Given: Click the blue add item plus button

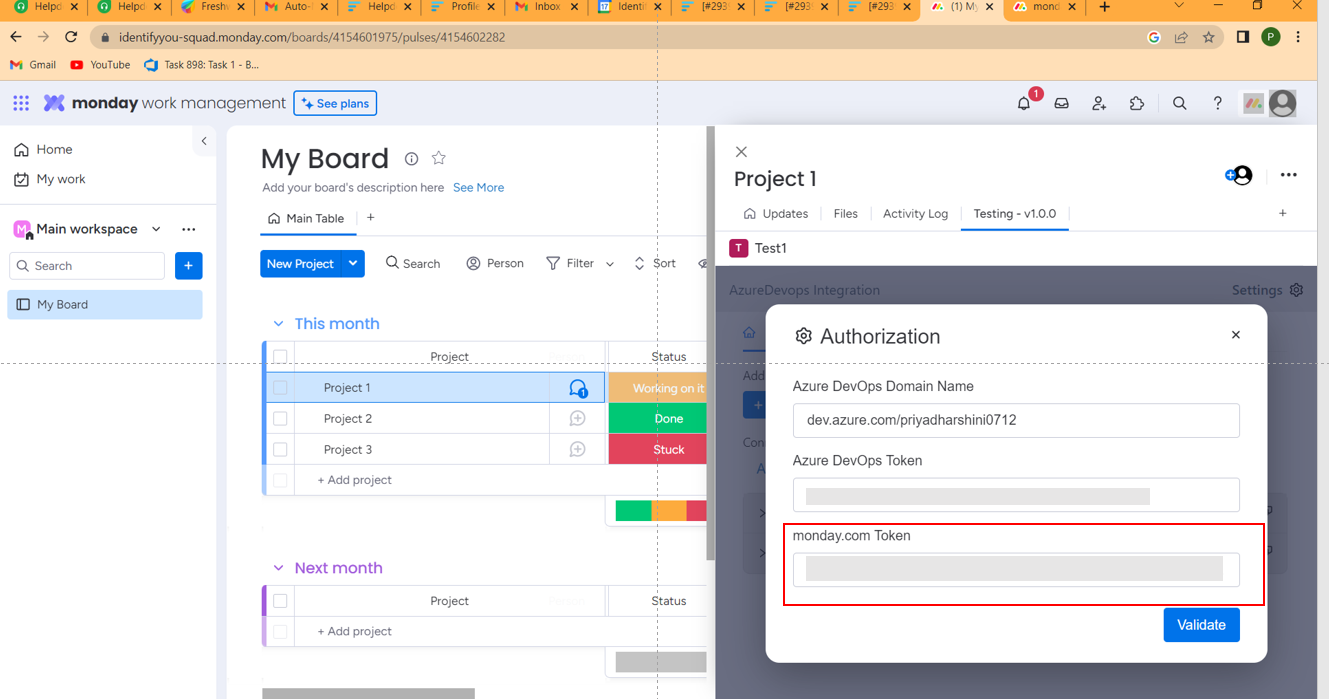Looking at the screenshot, I should (x=188, y=266).
